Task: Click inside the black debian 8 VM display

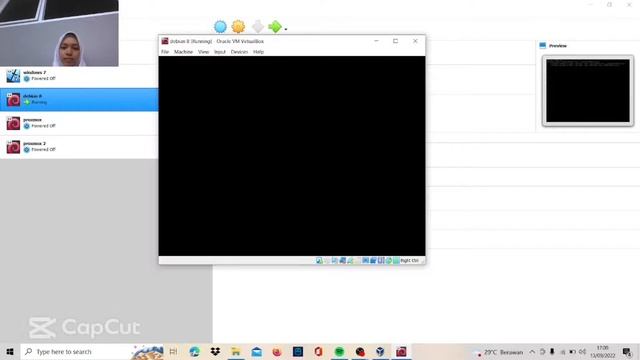Action: click(x=292, y=156)
